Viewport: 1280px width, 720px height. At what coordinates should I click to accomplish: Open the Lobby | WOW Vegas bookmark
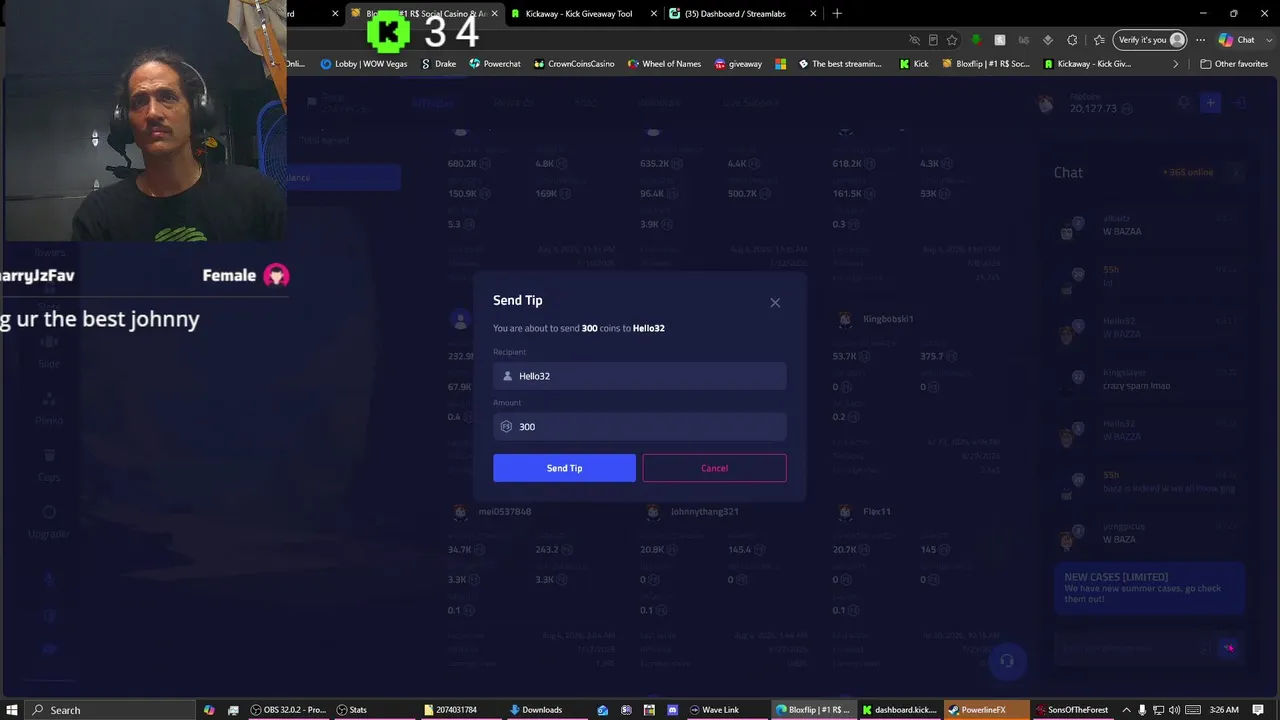pos(364,64)
